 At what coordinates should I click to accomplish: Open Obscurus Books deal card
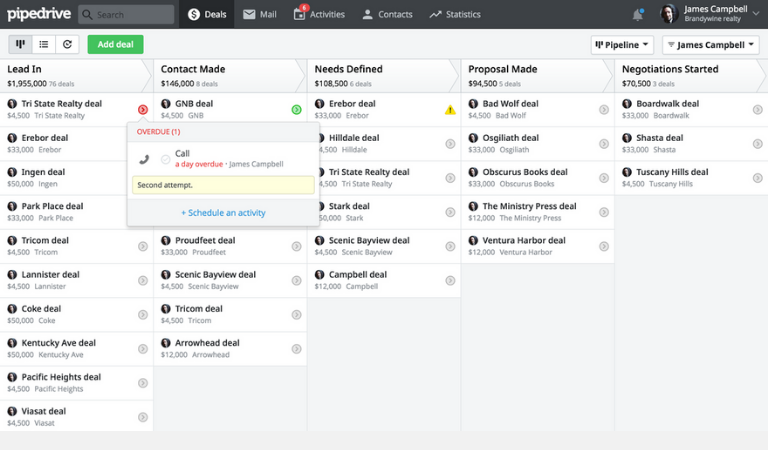537,178
